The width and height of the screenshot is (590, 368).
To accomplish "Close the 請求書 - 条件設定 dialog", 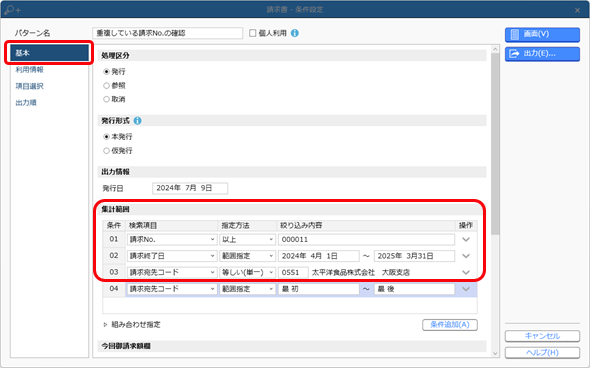I will [578, 10].
